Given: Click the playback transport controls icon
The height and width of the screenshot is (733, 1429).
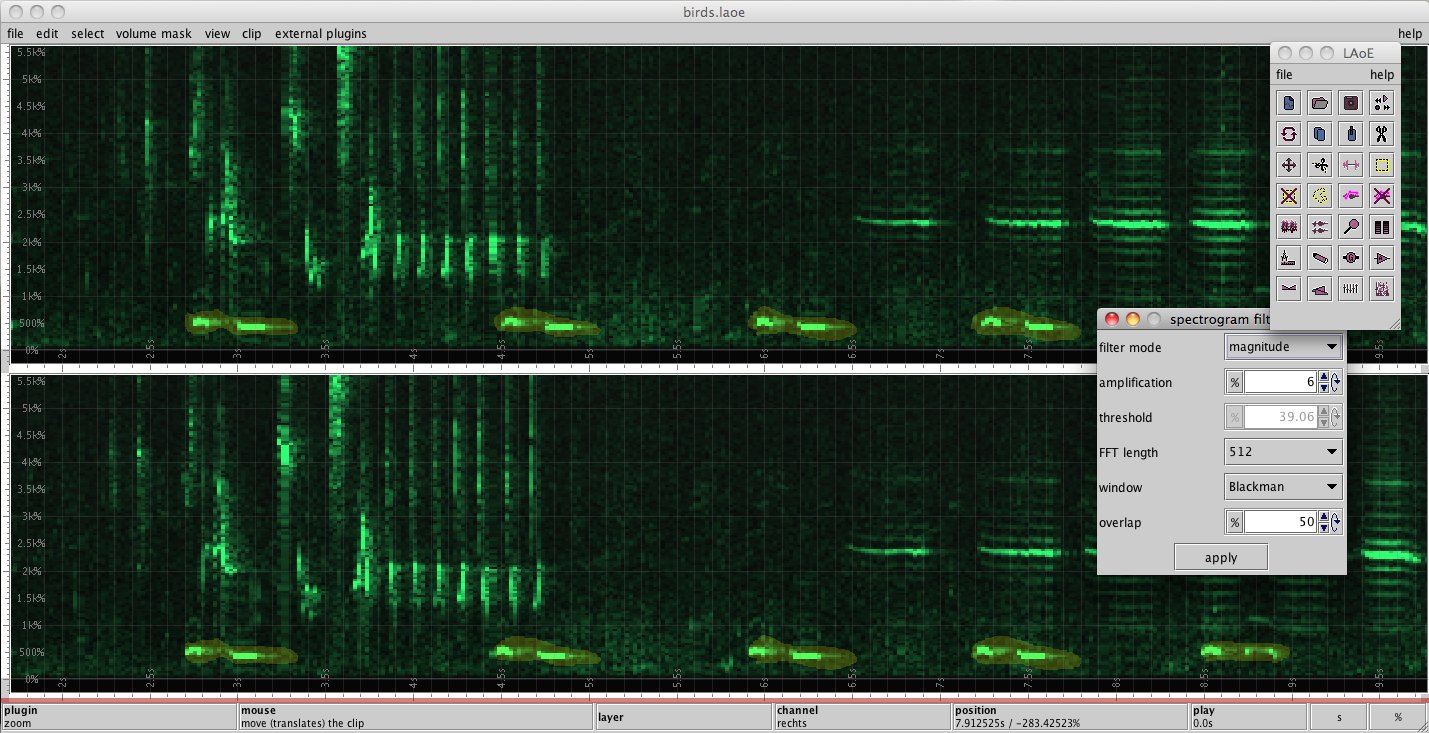Looking at the screenshot, I should (x=1382, y=103).
